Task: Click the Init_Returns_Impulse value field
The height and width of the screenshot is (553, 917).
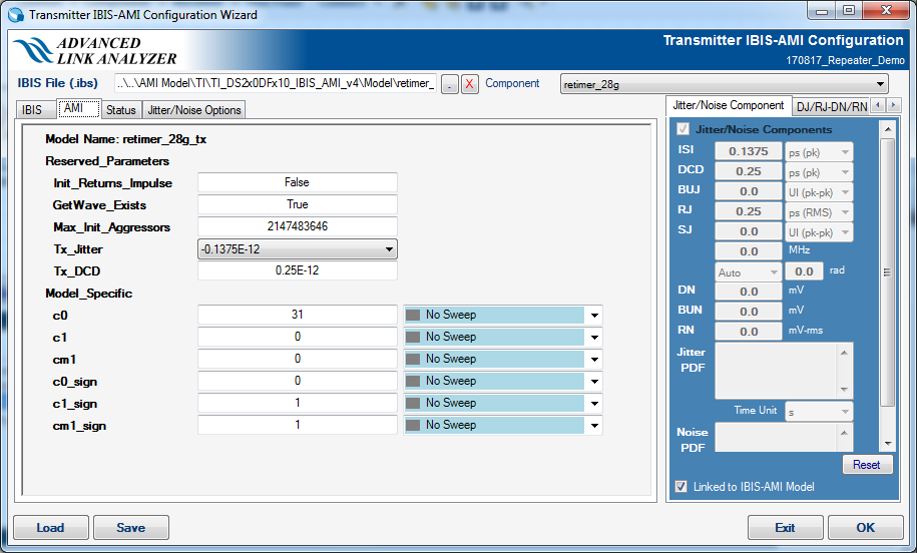Action: [x=298, y=182]
